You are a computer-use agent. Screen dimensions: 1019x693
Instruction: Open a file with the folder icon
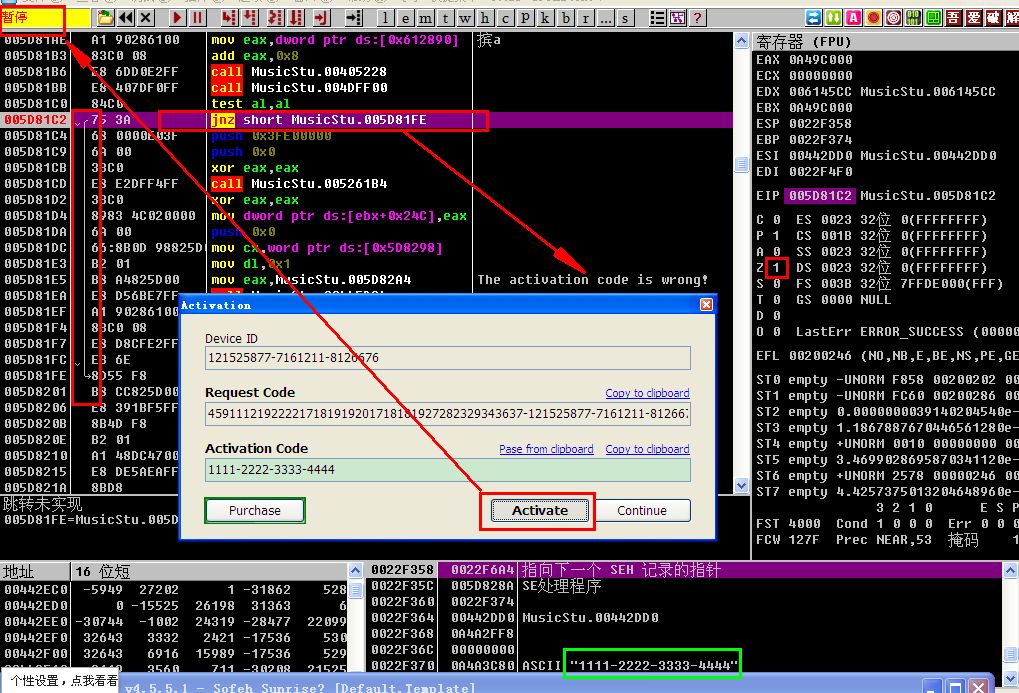tap(105, 18)
